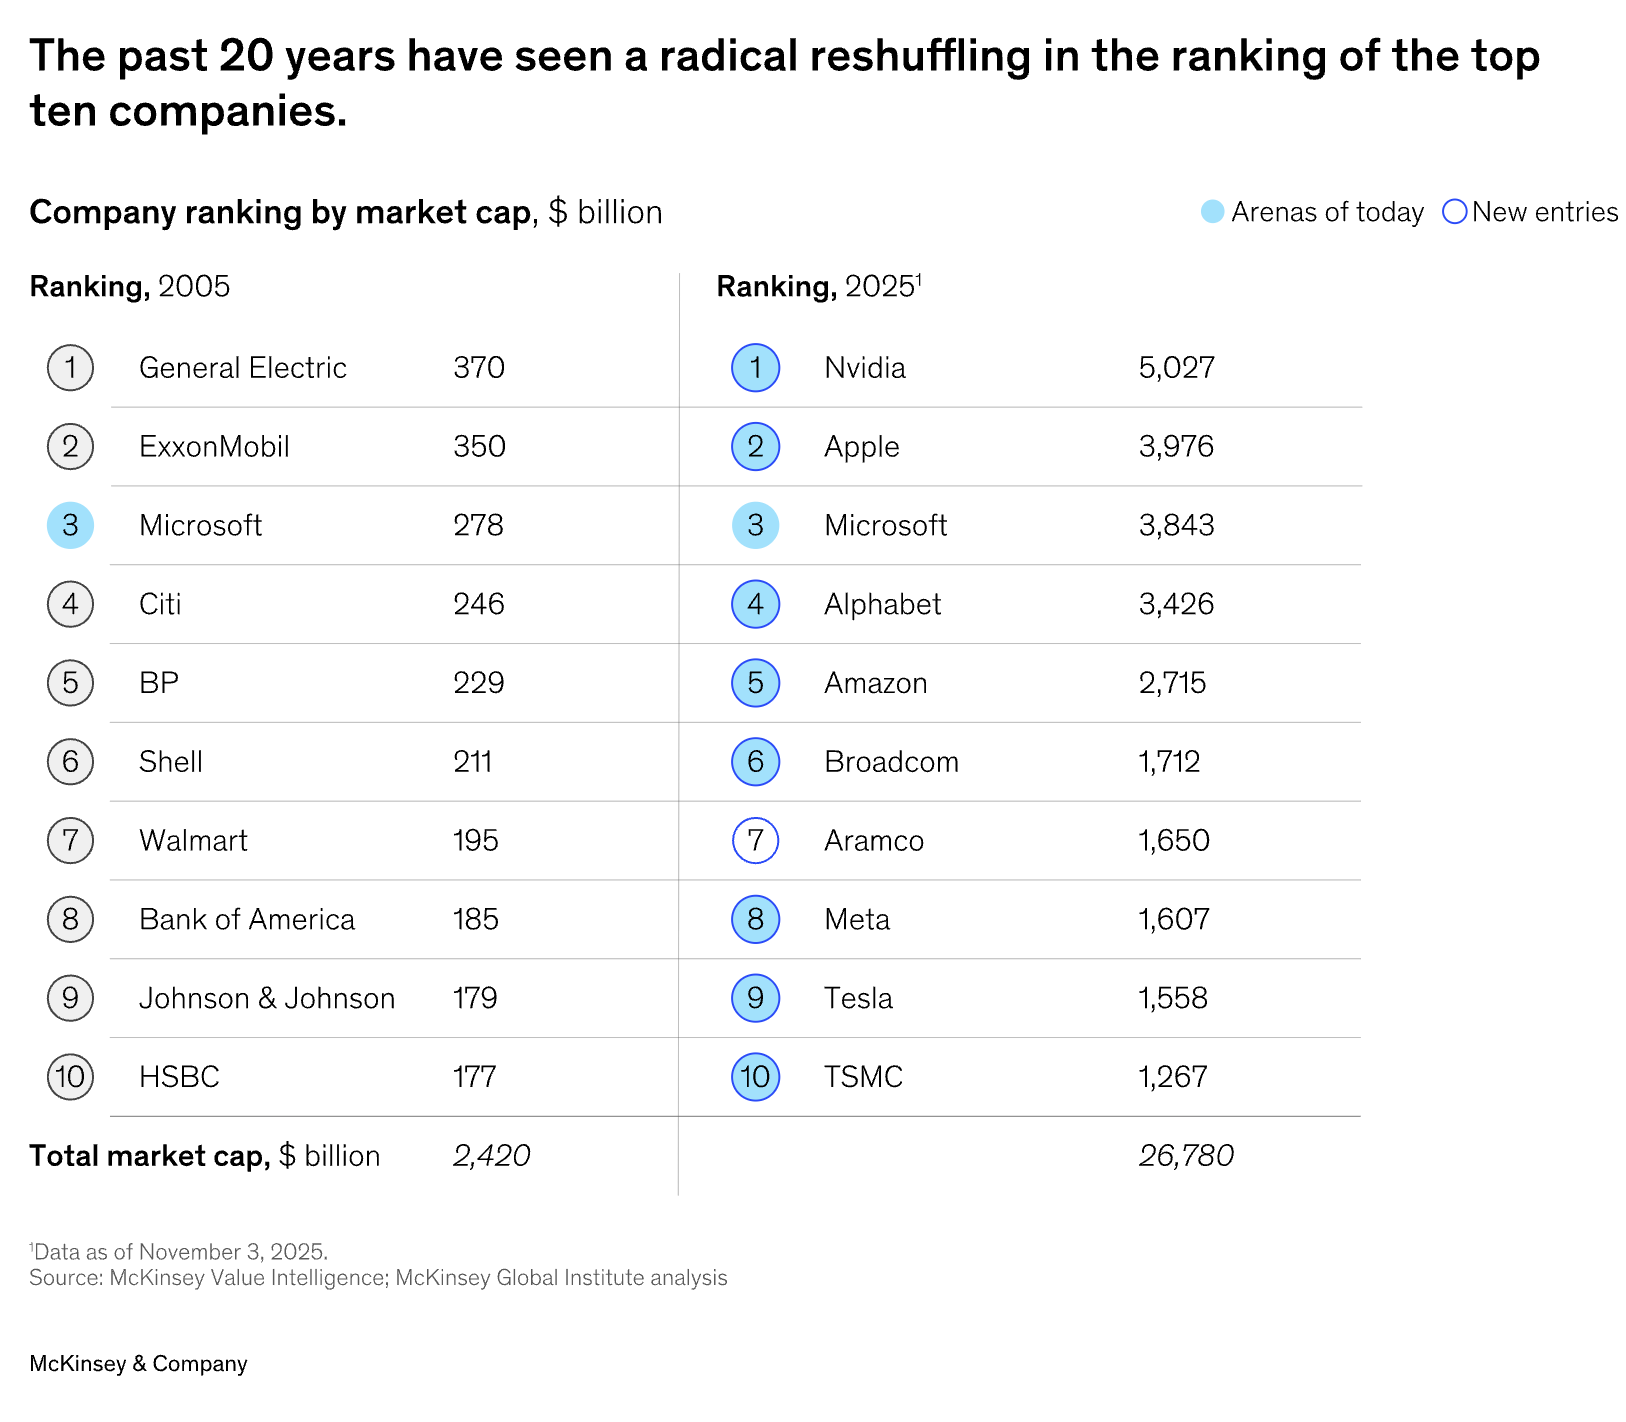This screenshot has width=1626, height=1422.
Task: Click the 2025 total market cap 26,780
Action: [1186, 1156]
